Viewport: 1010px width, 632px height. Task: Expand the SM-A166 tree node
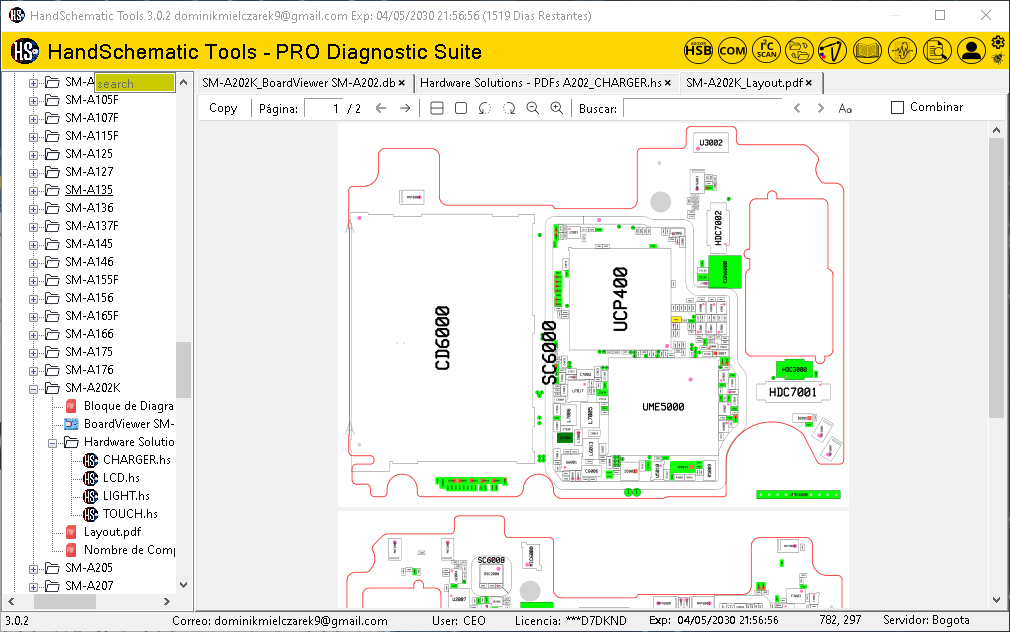[33, 335]
